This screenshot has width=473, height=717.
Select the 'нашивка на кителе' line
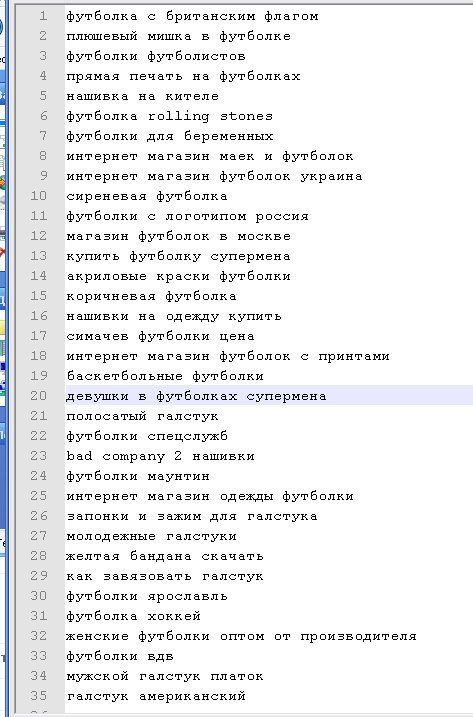tap(143, 96)
